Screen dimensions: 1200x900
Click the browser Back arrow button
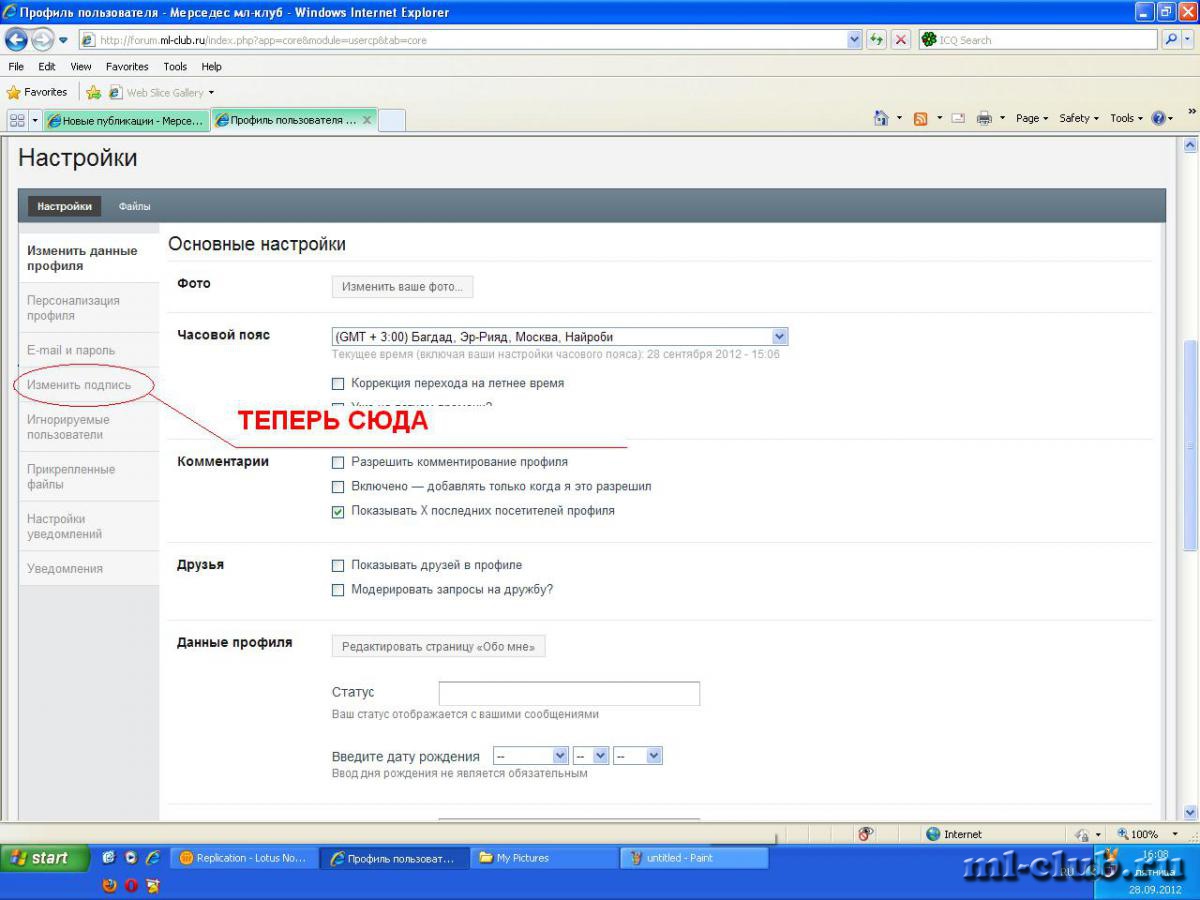click(x=16, y=40)
